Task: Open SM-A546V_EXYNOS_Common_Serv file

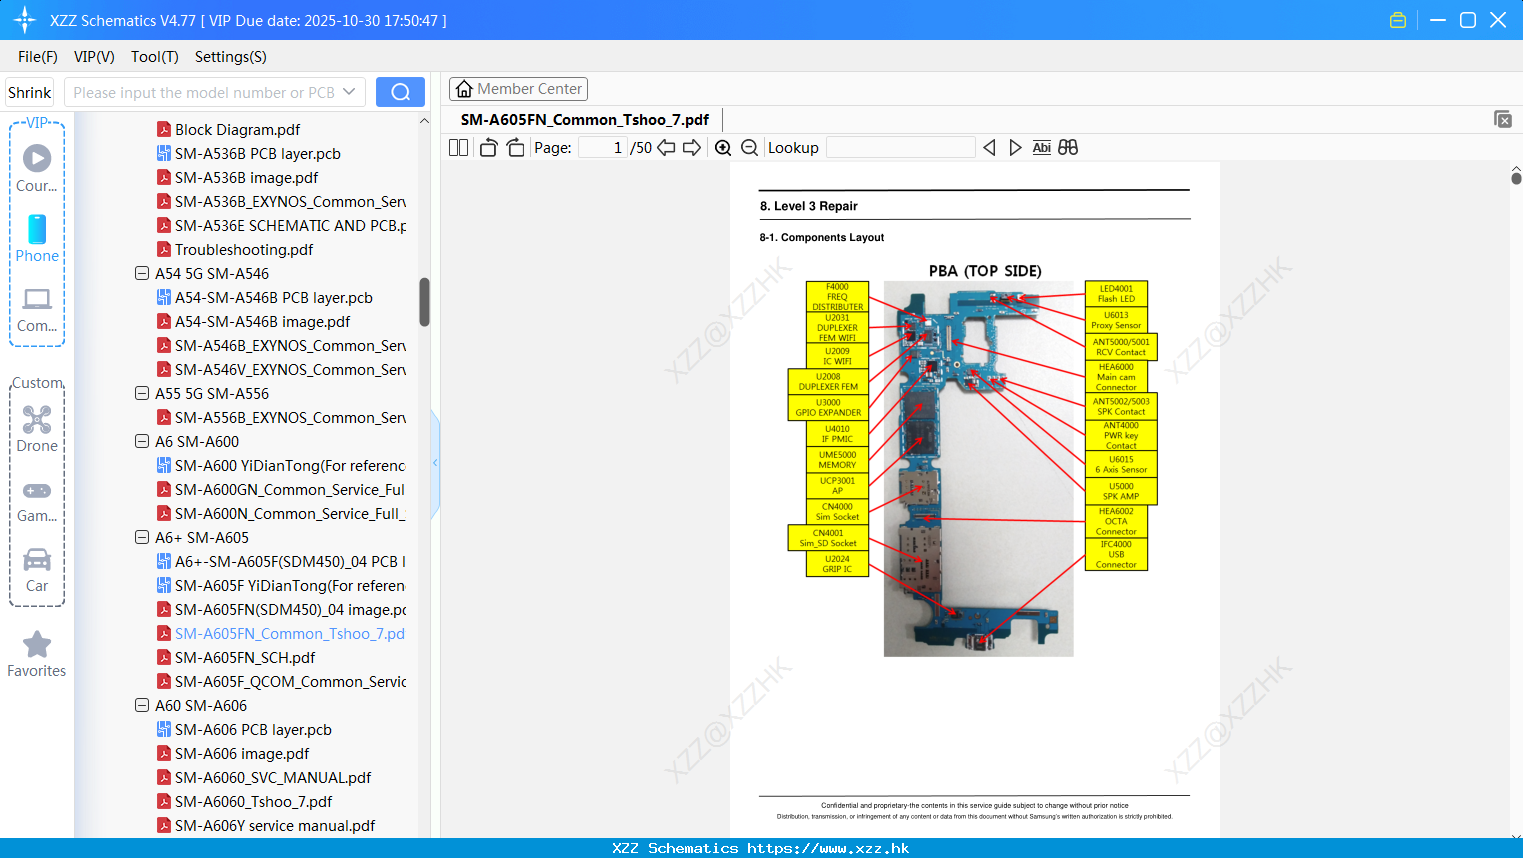Action: pyautogui.click(x=281, y=369)
